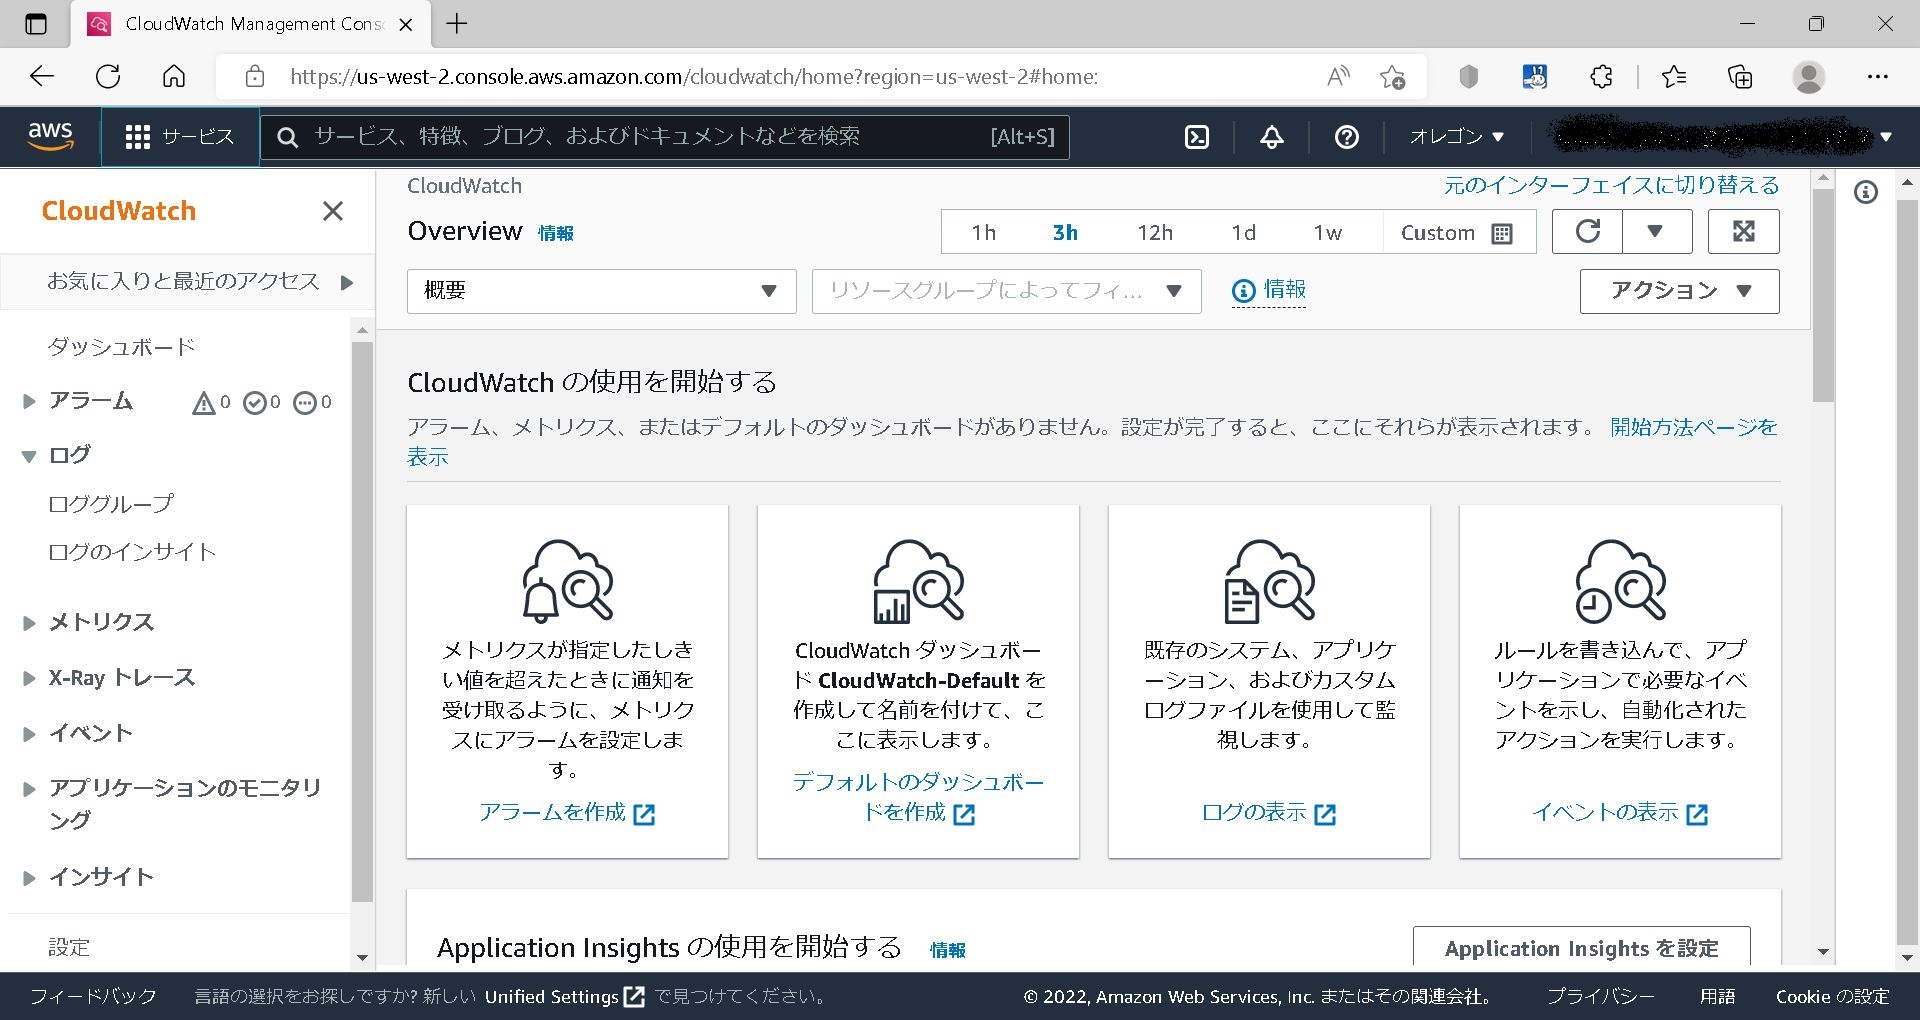Image resolution: width=1920 pixels, height=1020 pixels.
Task: Toggle read aloud in address bar
Action: tap(1338, 77)
